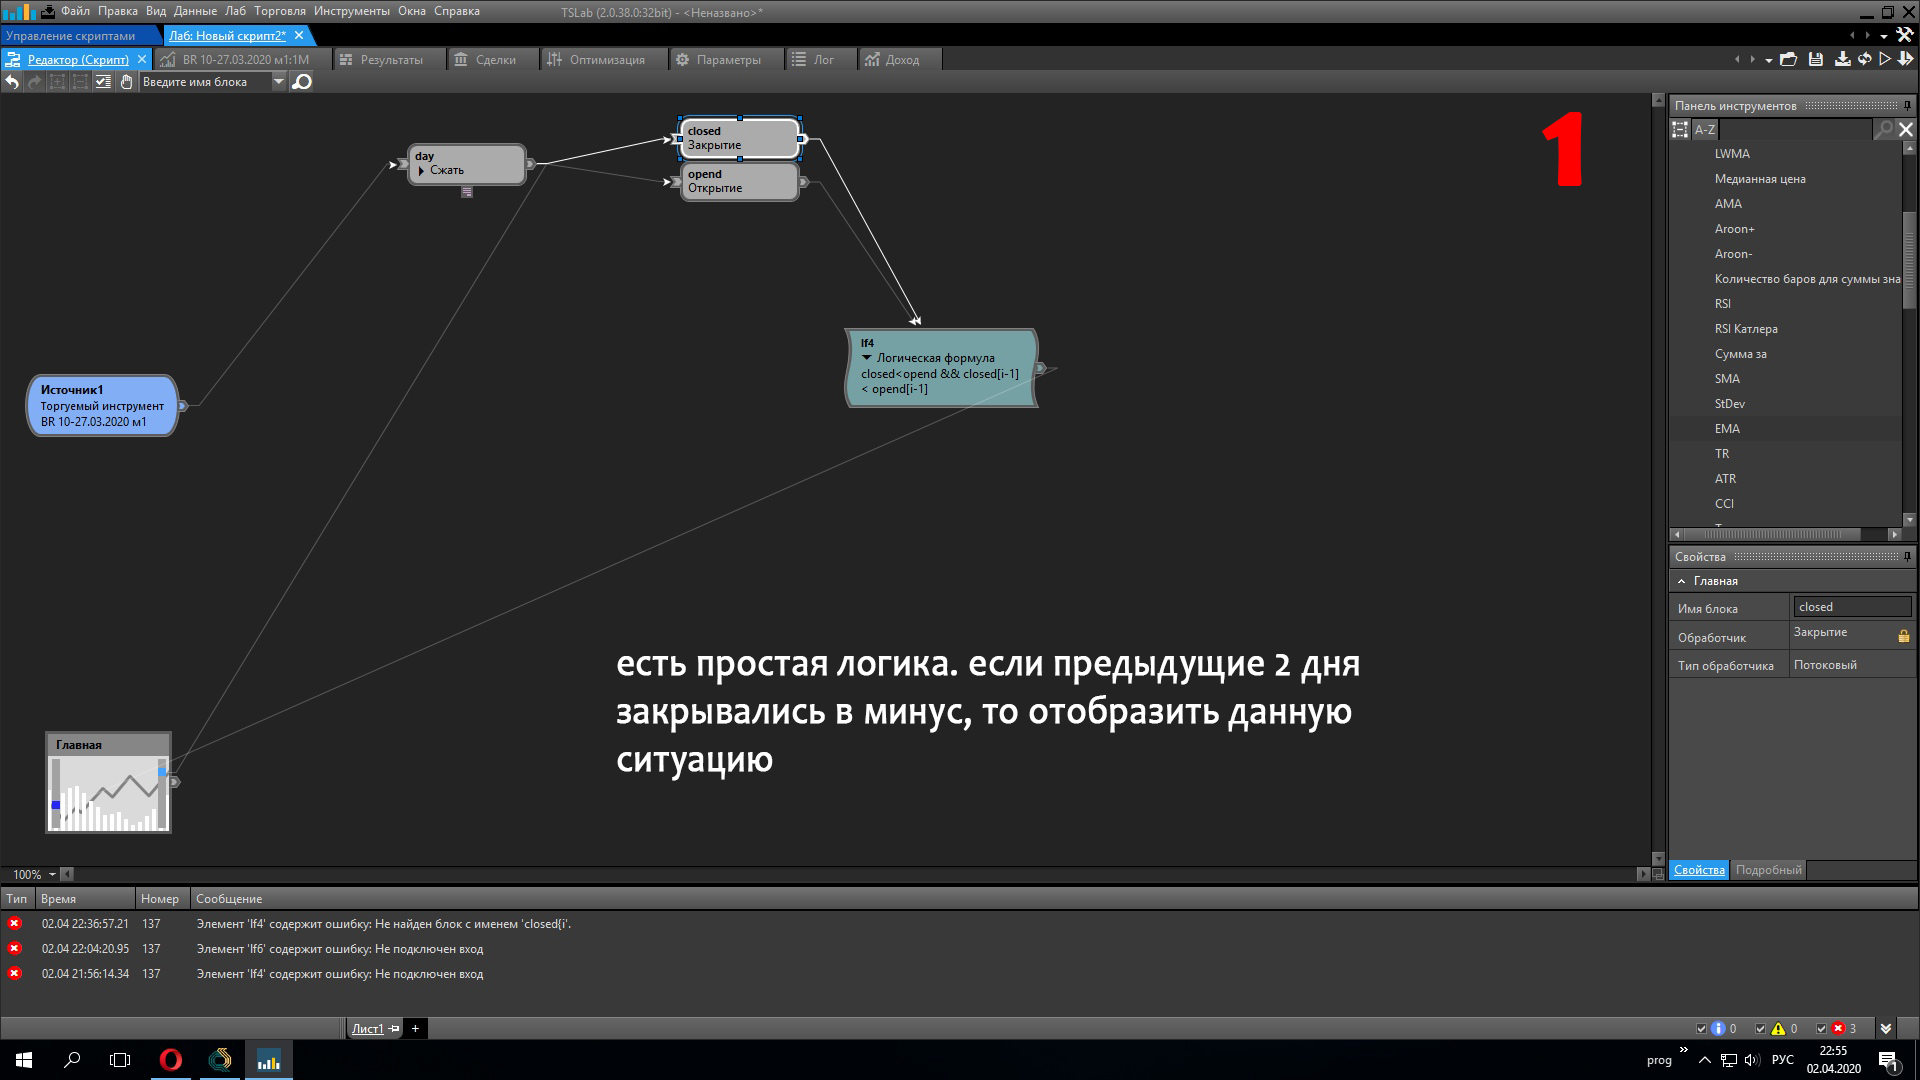Screen dimensions: 1920x1080
Task: Pin the Панель инструментов panel
Action: 1907,106
